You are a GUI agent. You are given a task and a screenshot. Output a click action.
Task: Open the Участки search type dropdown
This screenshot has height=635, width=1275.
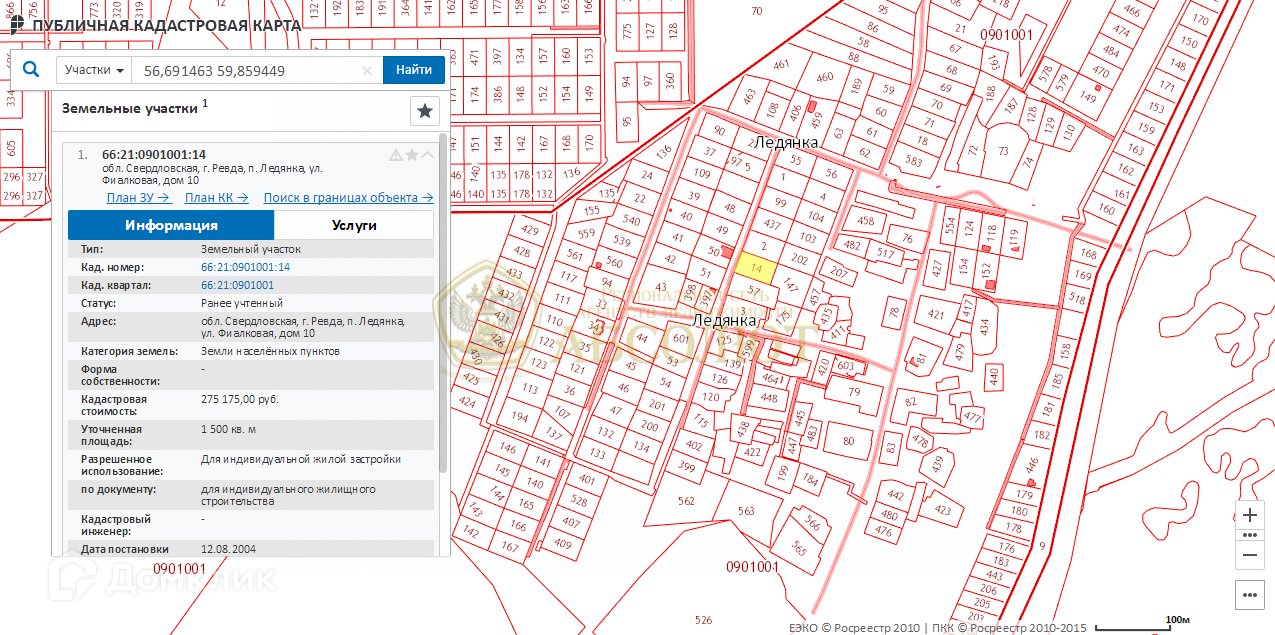click(95, 70)
